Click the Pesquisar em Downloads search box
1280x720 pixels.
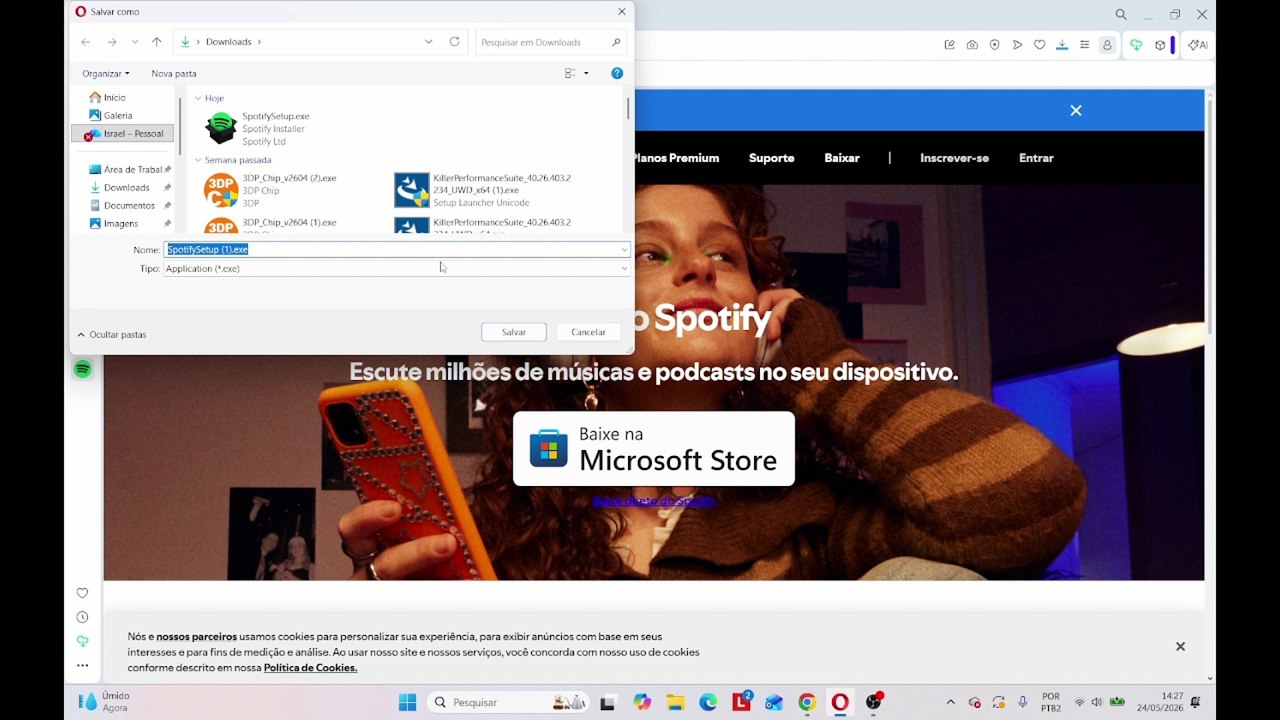pyautogui.click(x=550, y=42)
